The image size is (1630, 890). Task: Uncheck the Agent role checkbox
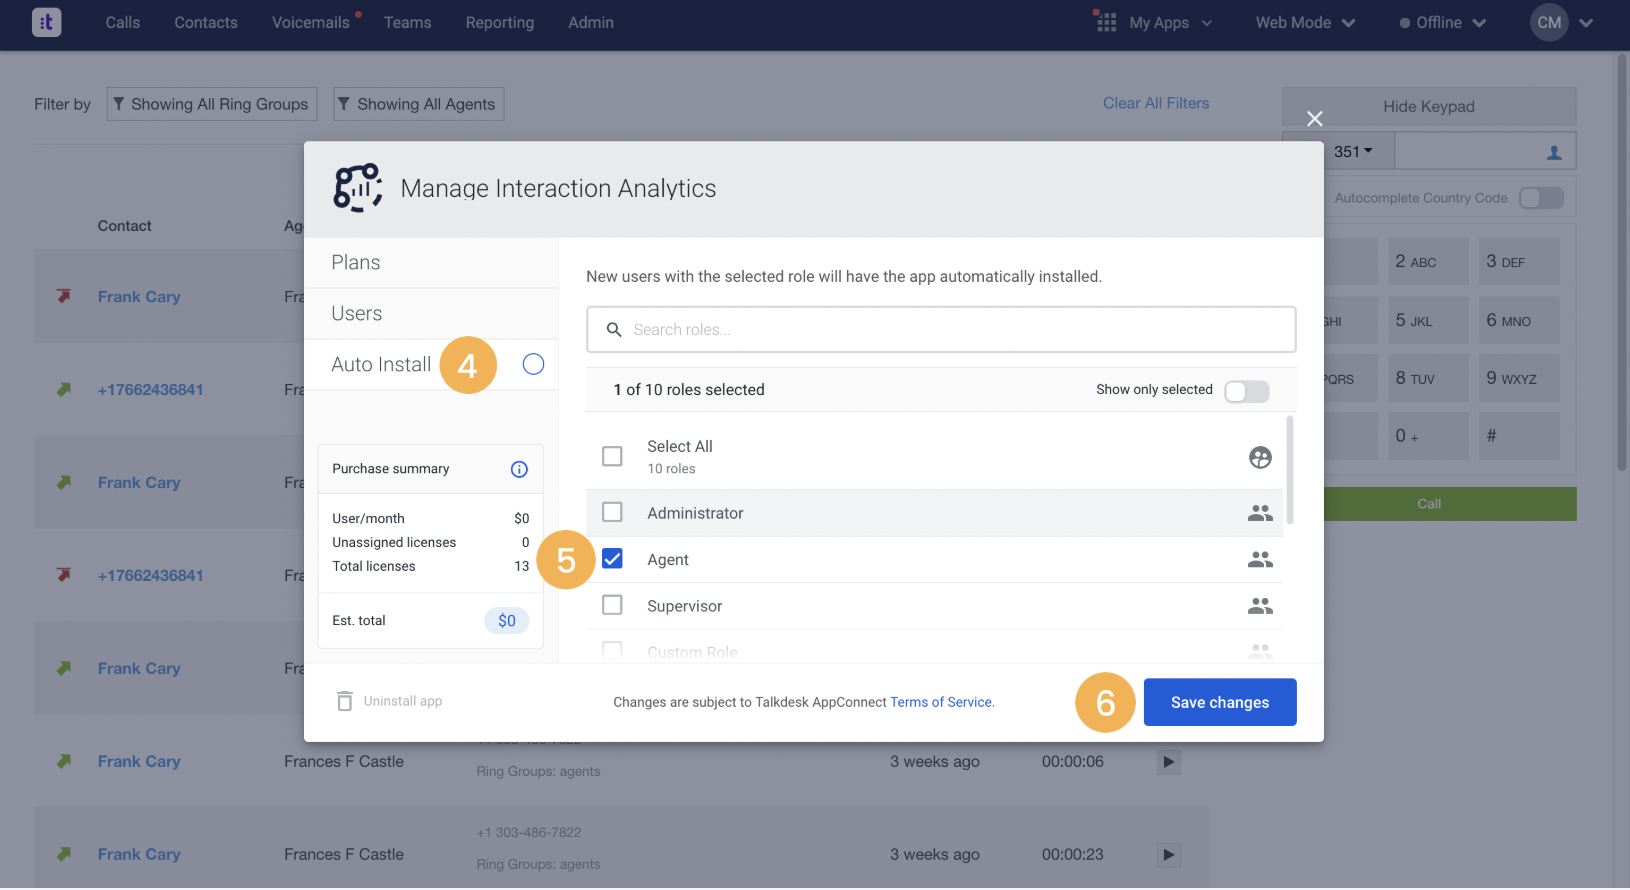pos(612,559)
